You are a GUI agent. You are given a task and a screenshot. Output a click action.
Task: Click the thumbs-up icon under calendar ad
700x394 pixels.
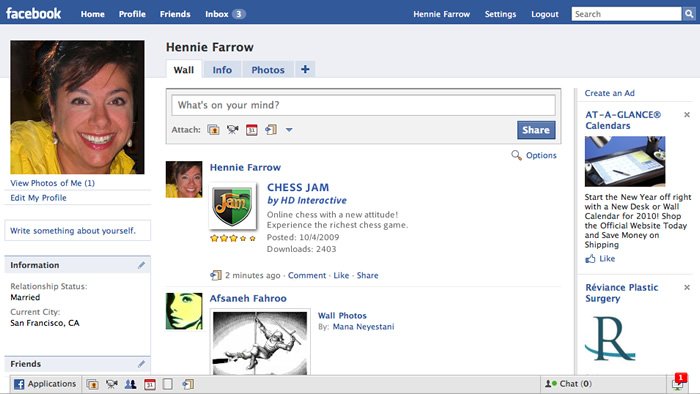coord(590,258)
